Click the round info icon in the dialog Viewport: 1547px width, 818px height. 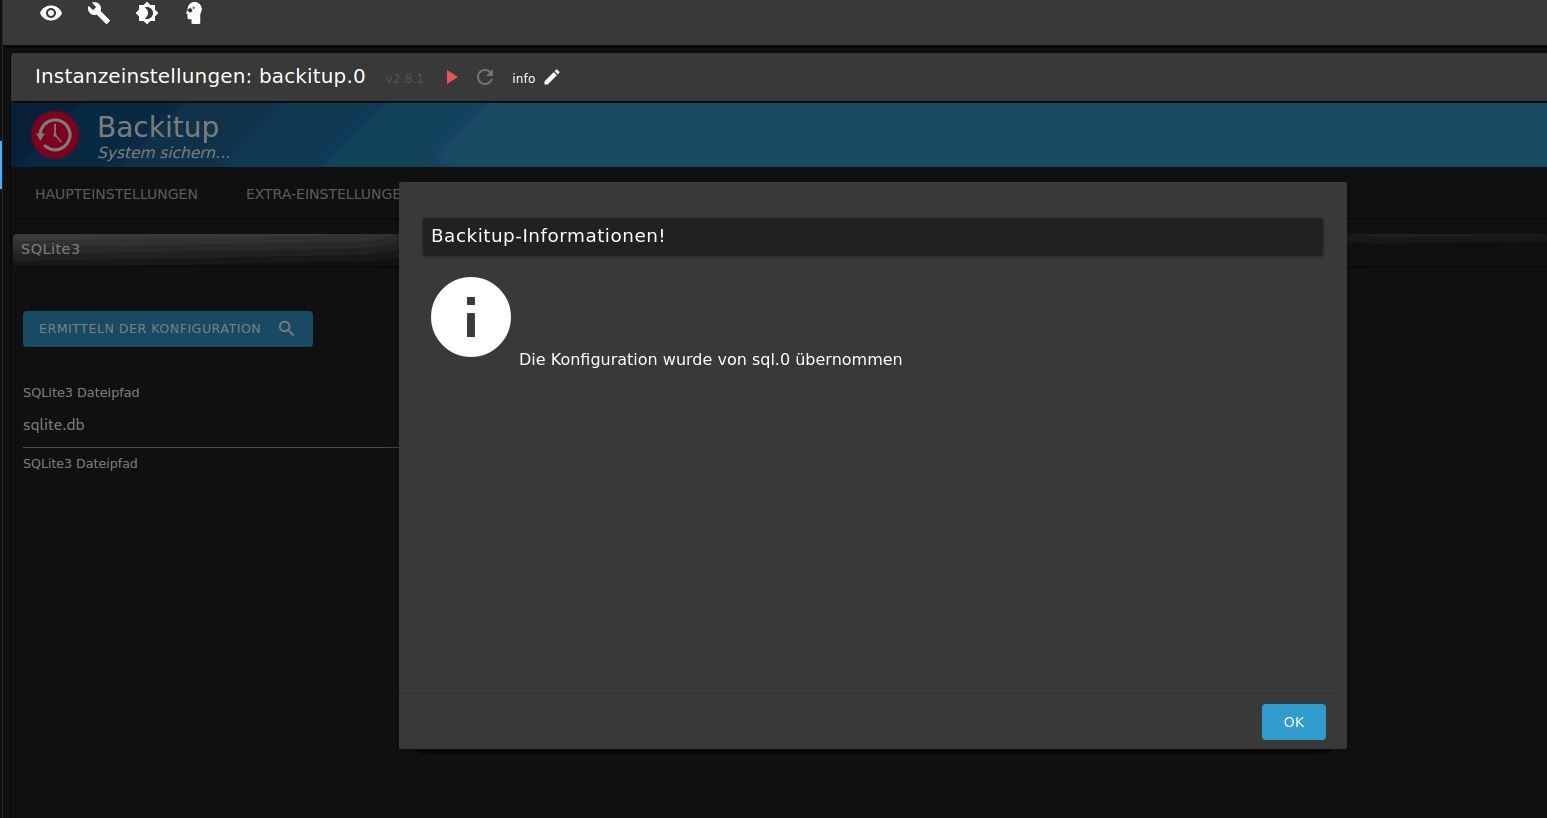point(471,317)
